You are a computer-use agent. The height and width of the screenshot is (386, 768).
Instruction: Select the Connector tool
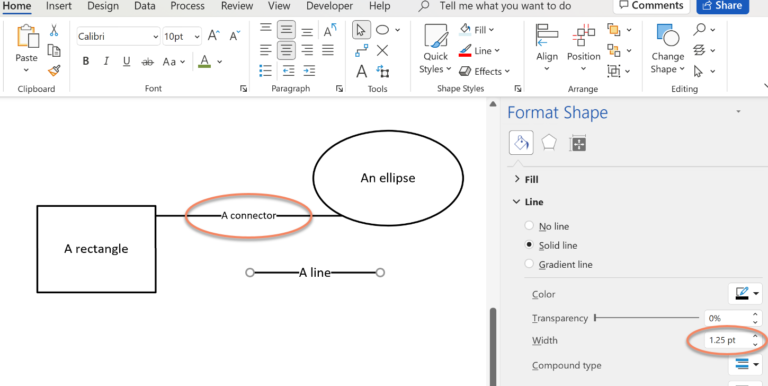pos(361,50)
